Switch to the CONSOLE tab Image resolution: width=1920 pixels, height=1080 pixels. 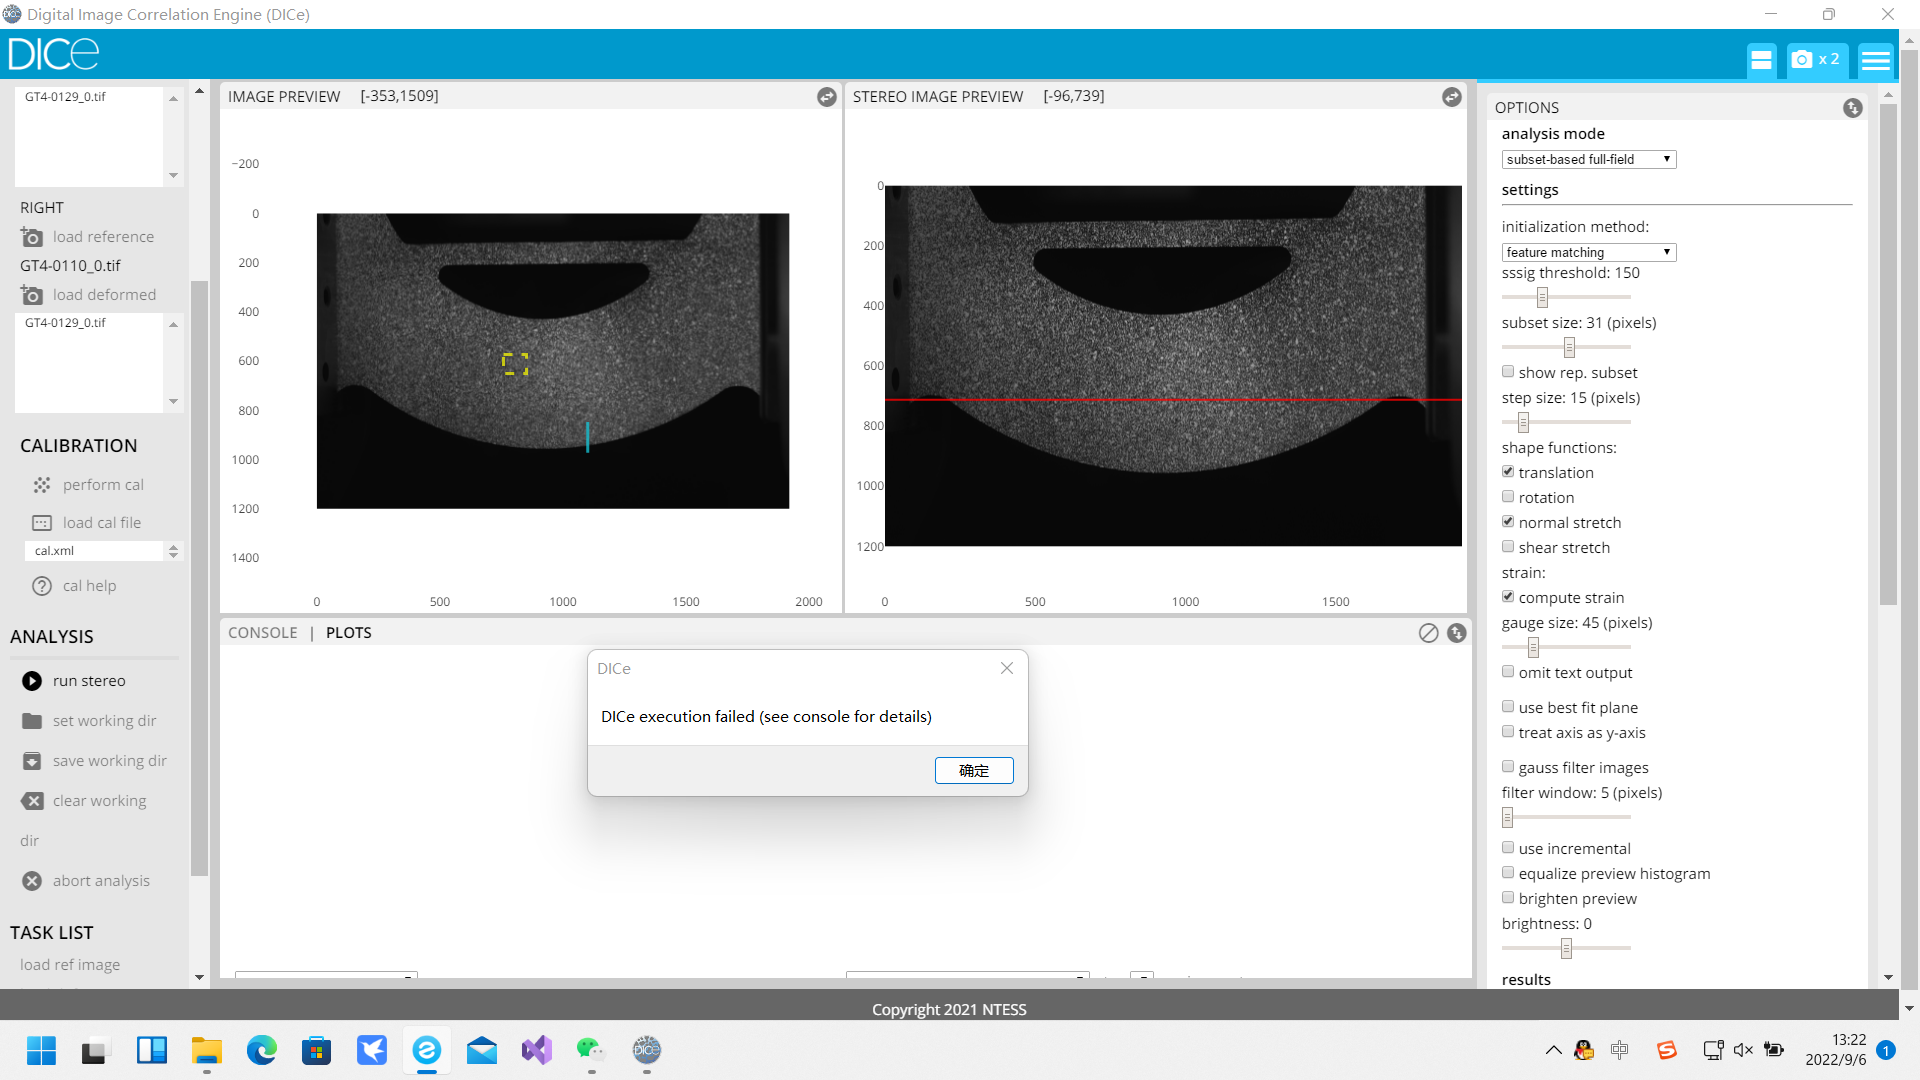coord(262,632)
